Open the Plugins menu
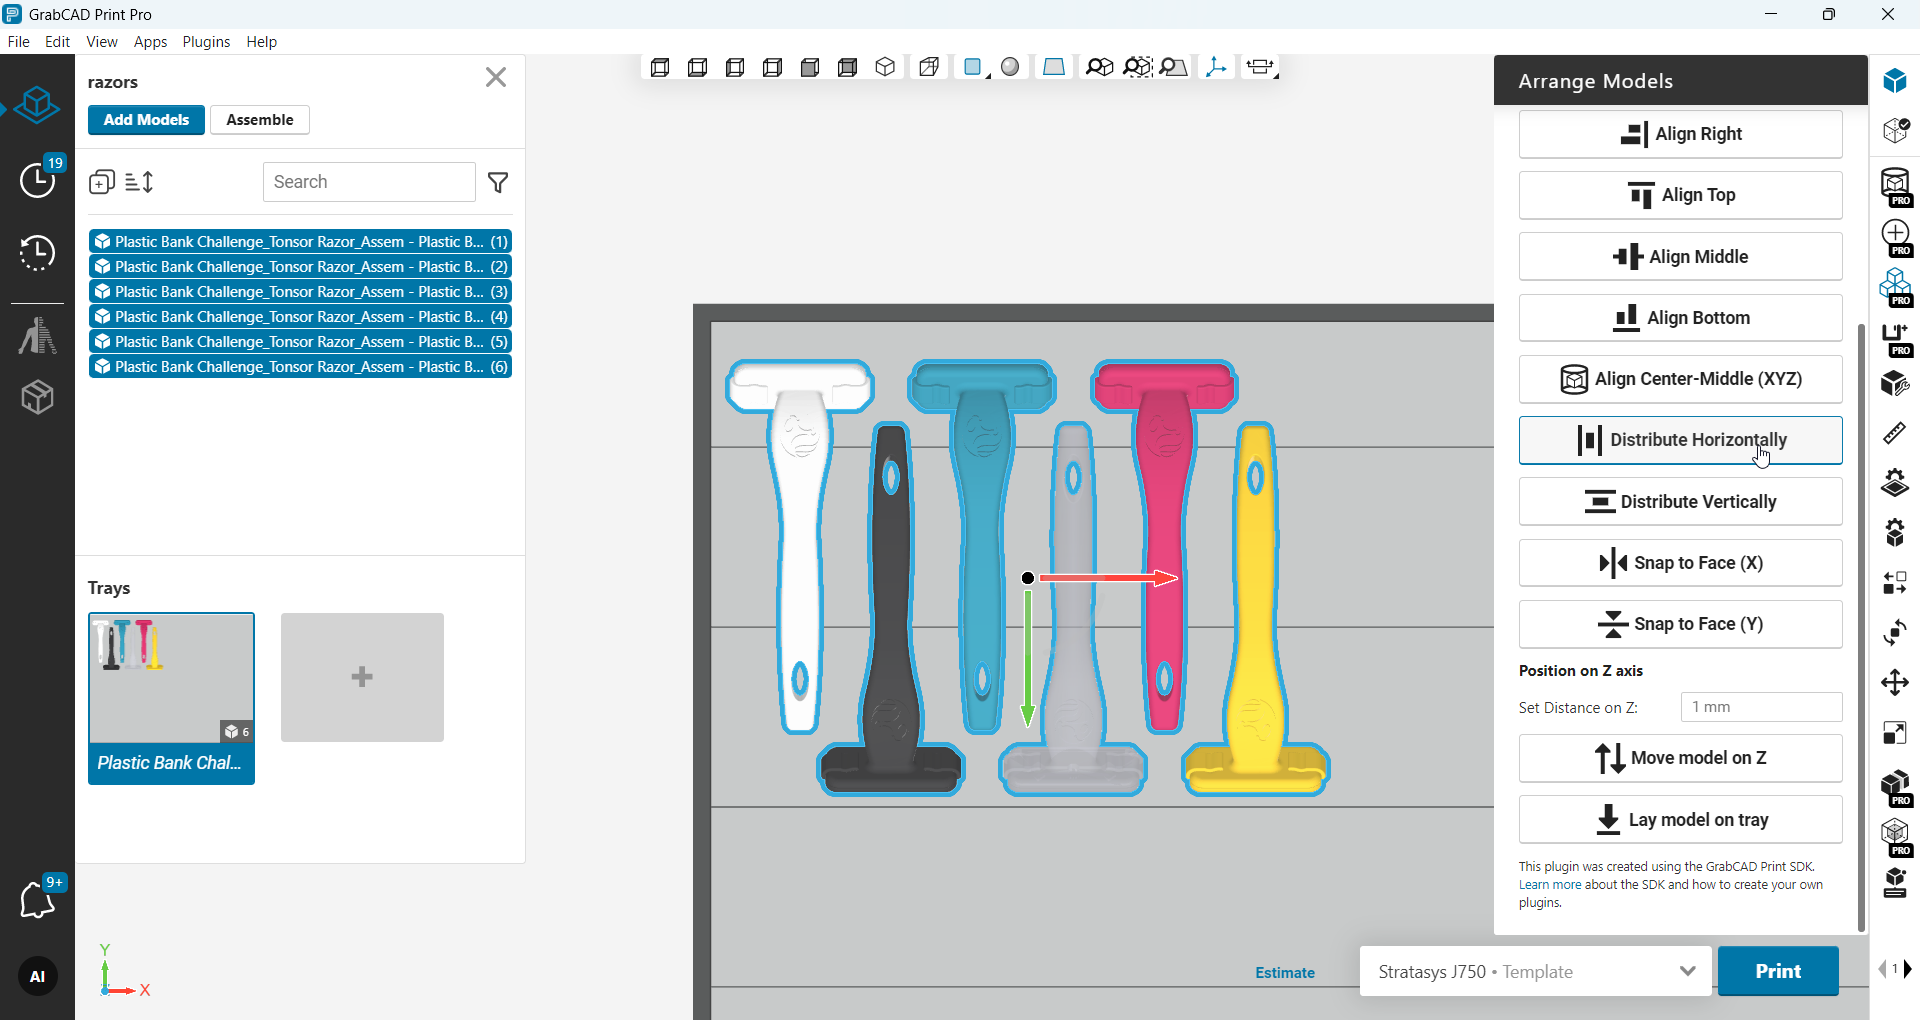The height and width of the screenshot is (1020, 1920). pos(206,41)
